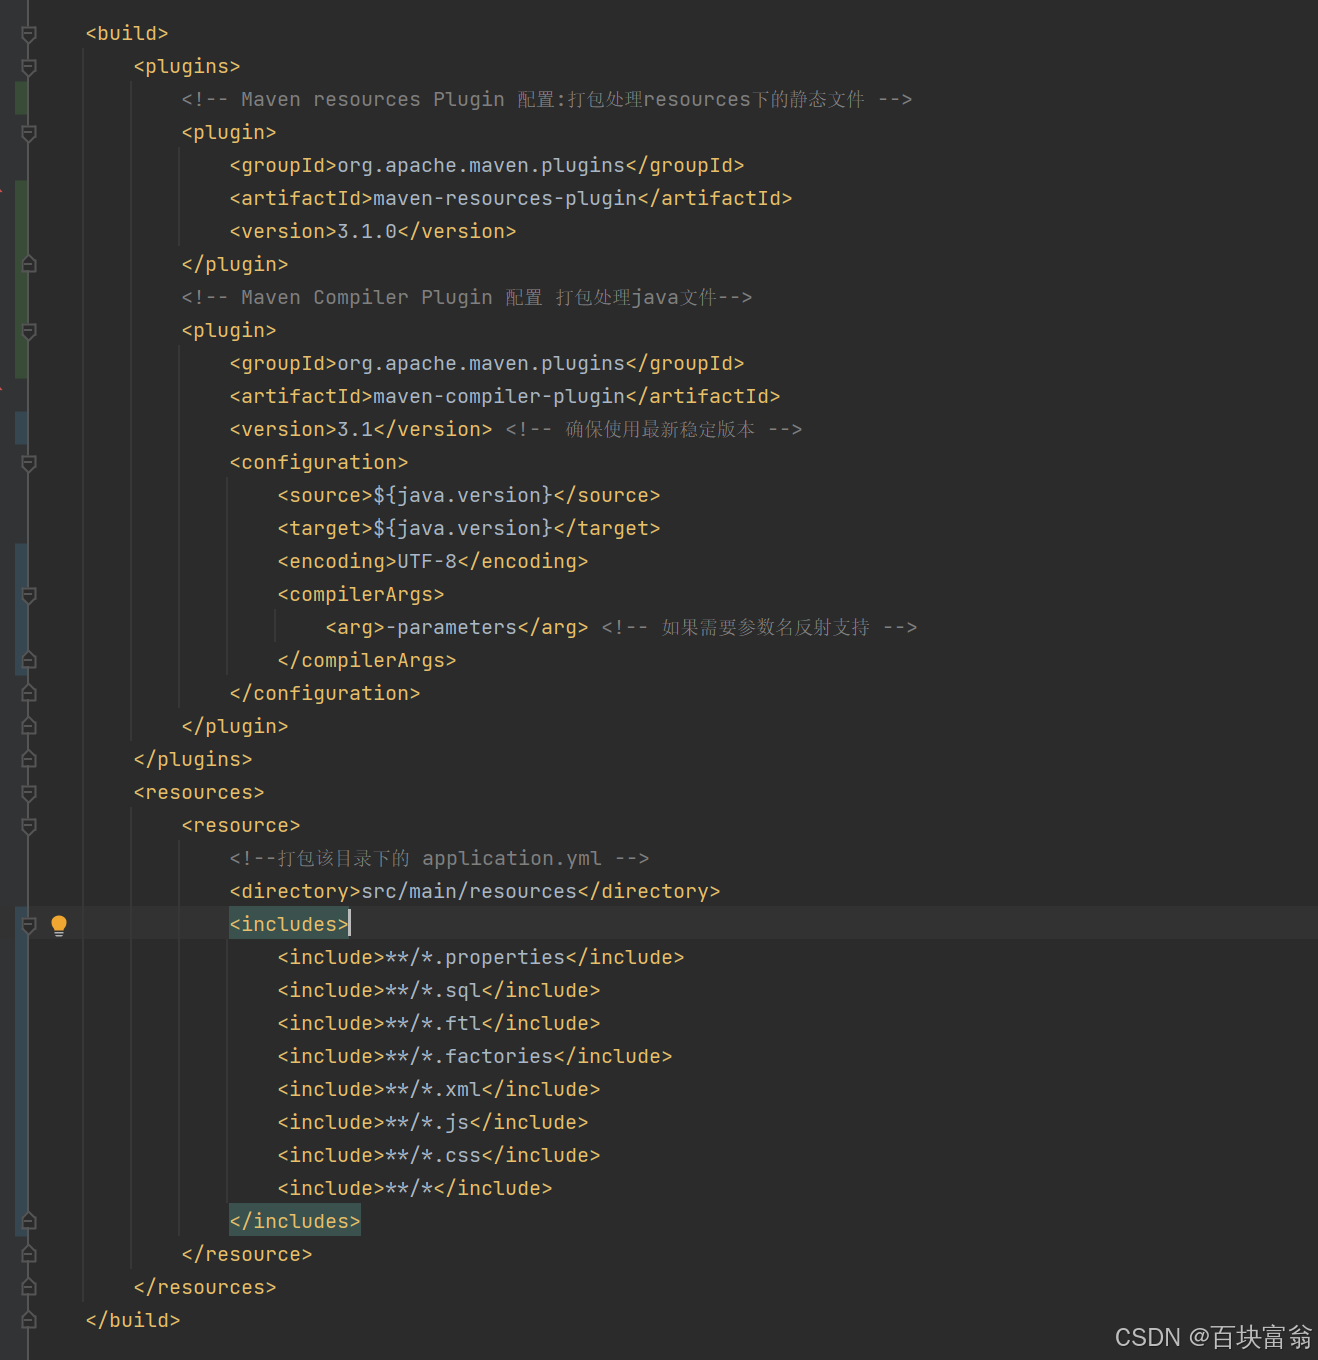The width and height of the screenshot is (1318, 1360).
Task: Click the <configuration> opening tag text
Action: tap(319, 463)
